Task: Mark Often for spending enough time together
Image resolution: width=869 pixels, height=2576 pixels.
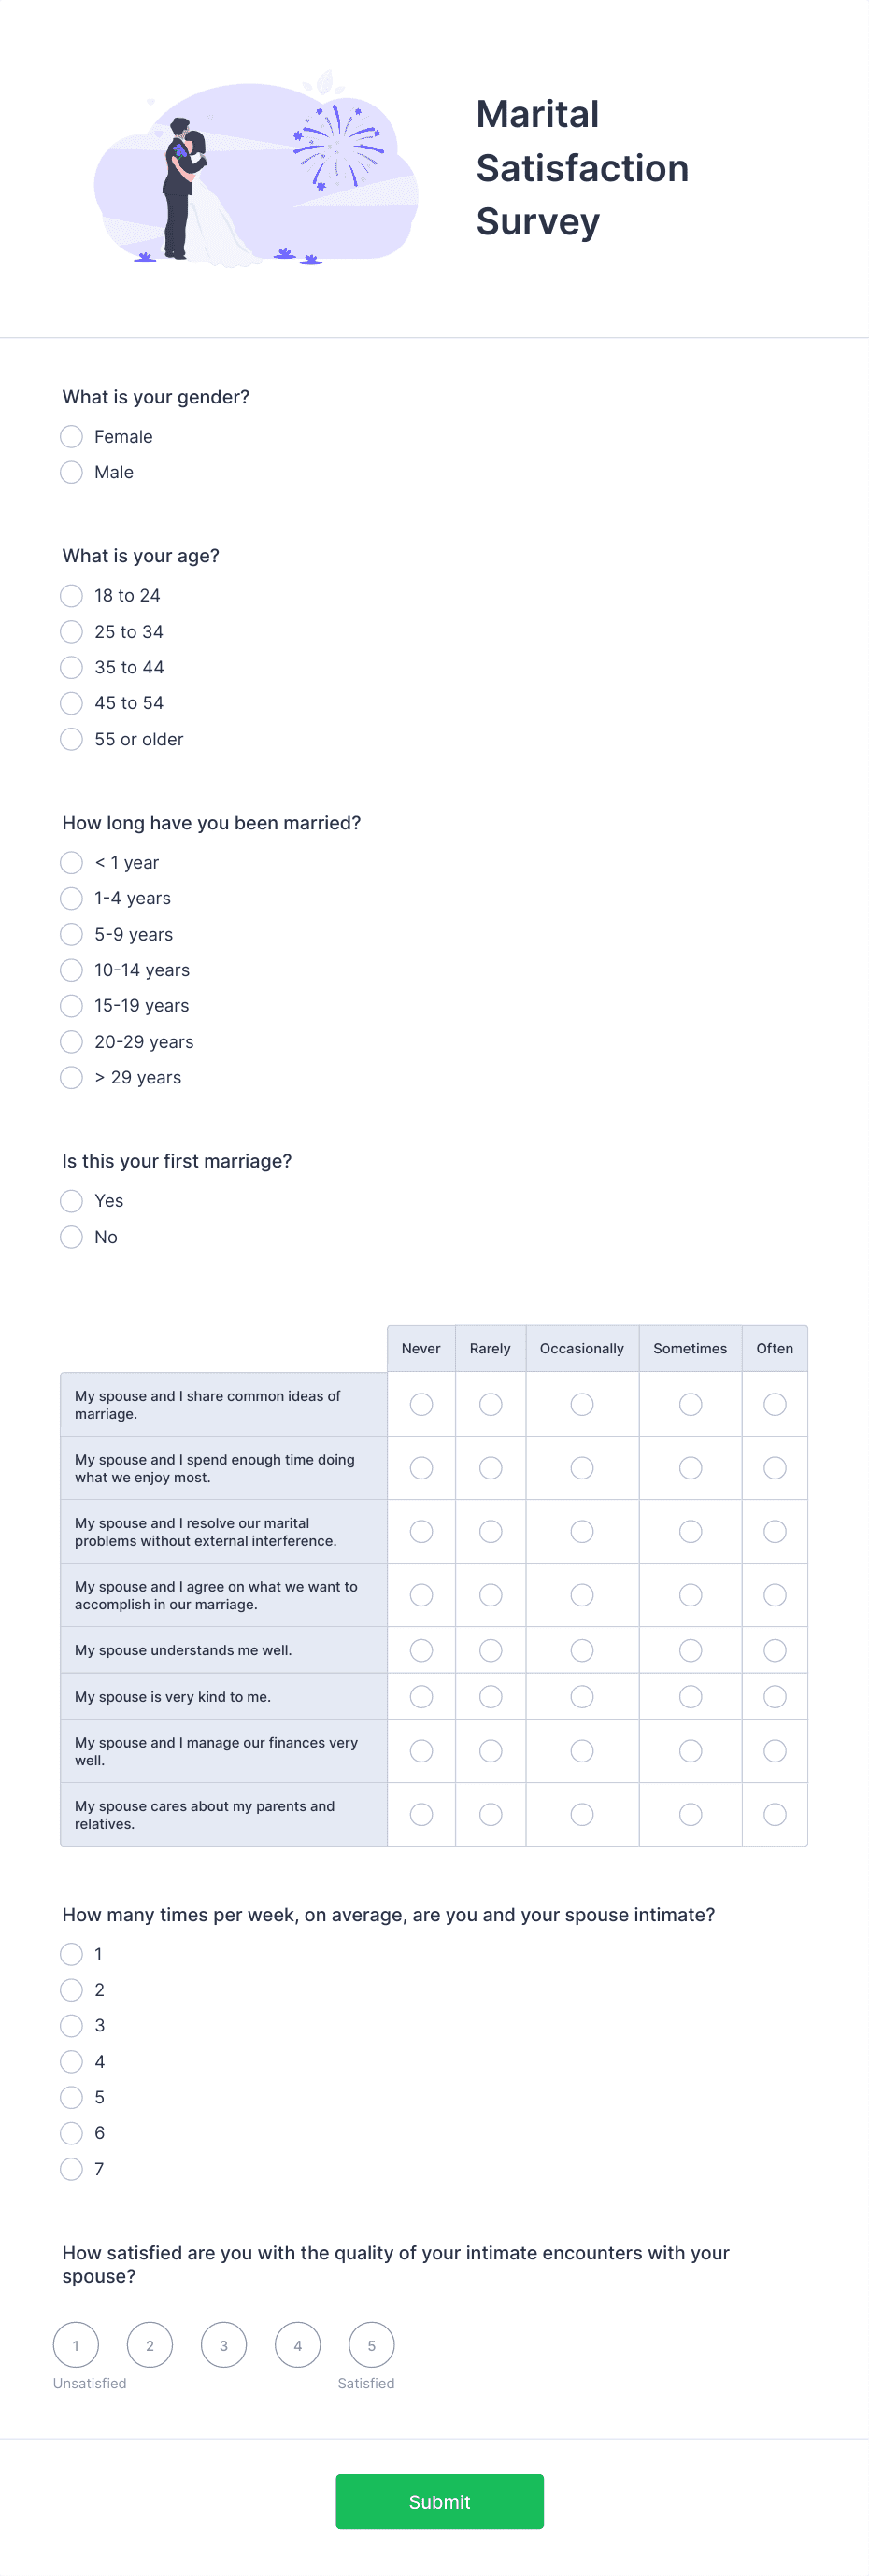Action: (775, 1468)
